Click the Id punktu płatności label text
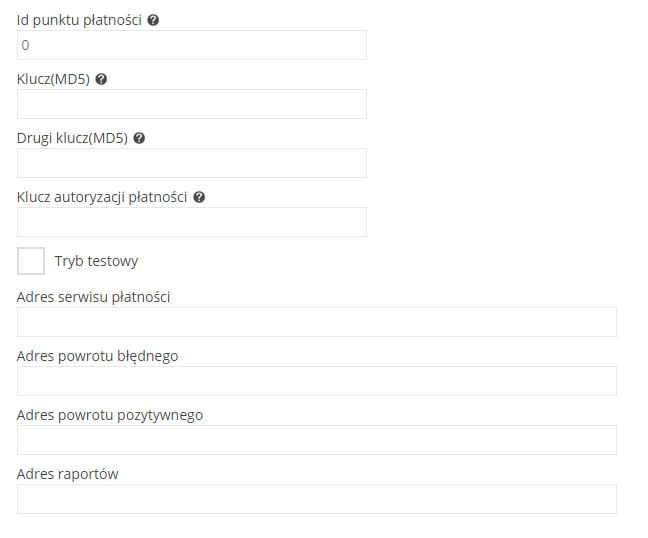Screen dimensions: 648x538 (79, 20)
